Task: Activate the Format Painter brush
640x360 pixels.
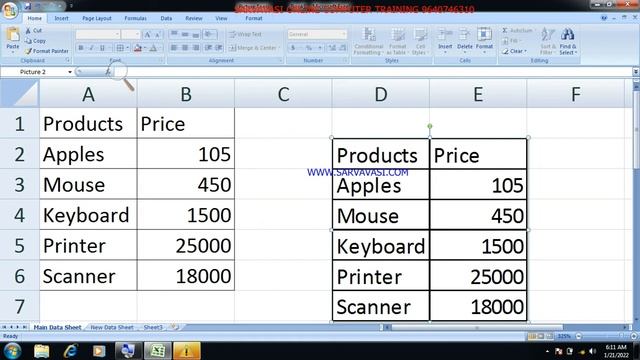Action: 47,51
